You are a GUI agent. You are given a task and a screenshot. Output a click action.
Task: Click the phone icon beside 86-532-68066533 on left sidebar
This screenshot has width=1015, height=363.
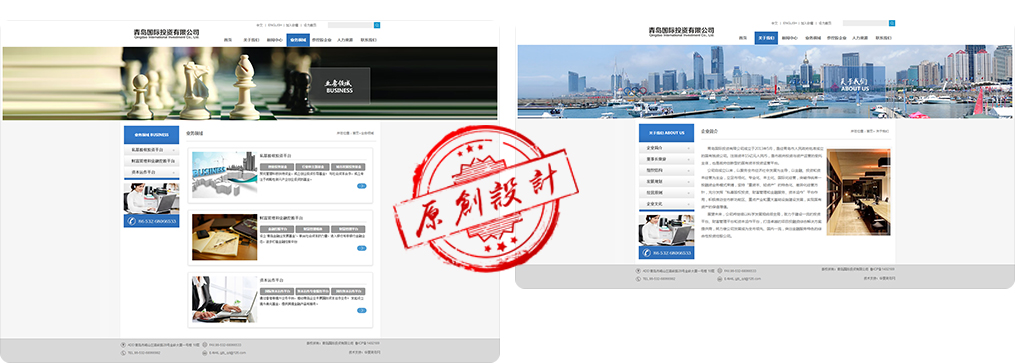click(132, 221)
